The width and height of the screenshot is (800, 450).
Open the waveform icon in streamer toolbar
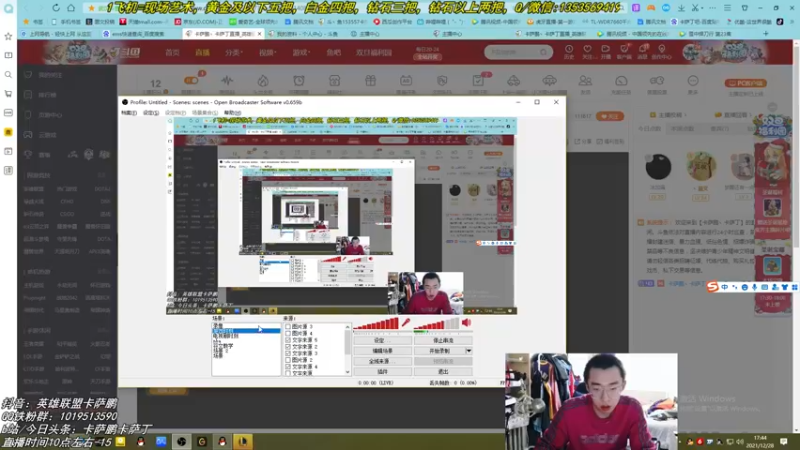pos(227,82)
